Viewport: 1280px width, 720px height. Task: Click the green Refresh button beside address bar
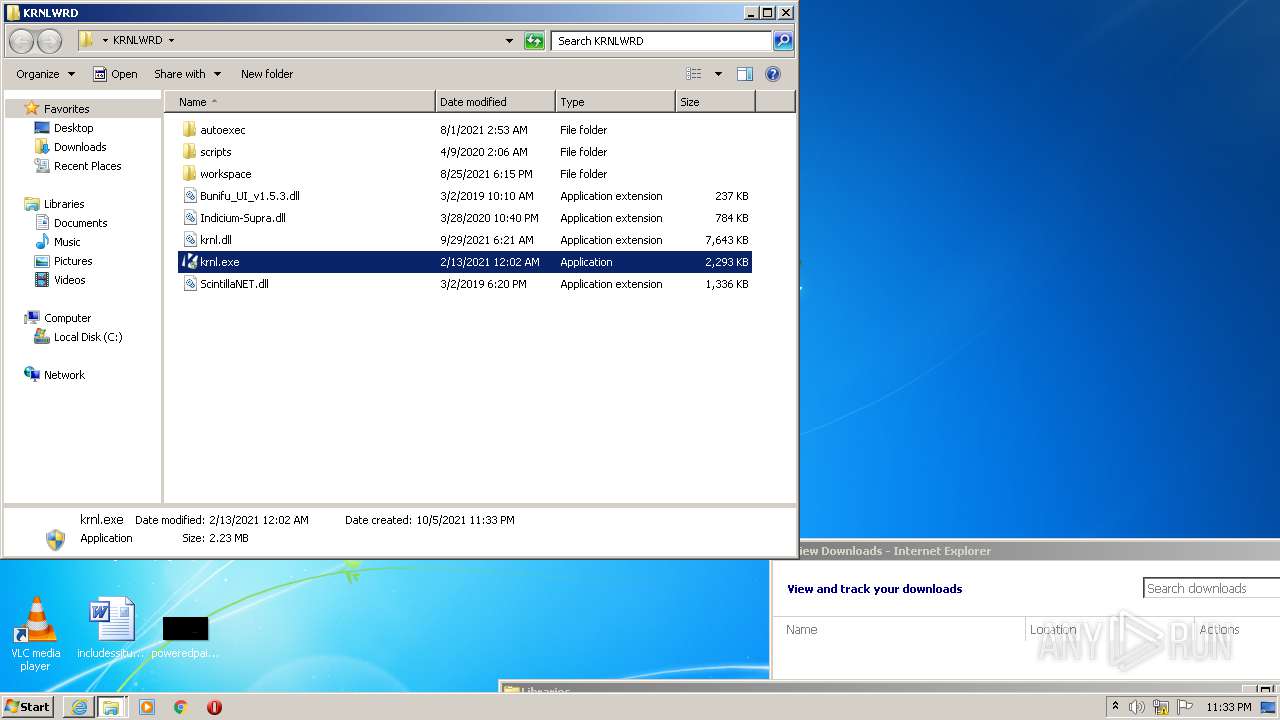click(x=534, y=41)
